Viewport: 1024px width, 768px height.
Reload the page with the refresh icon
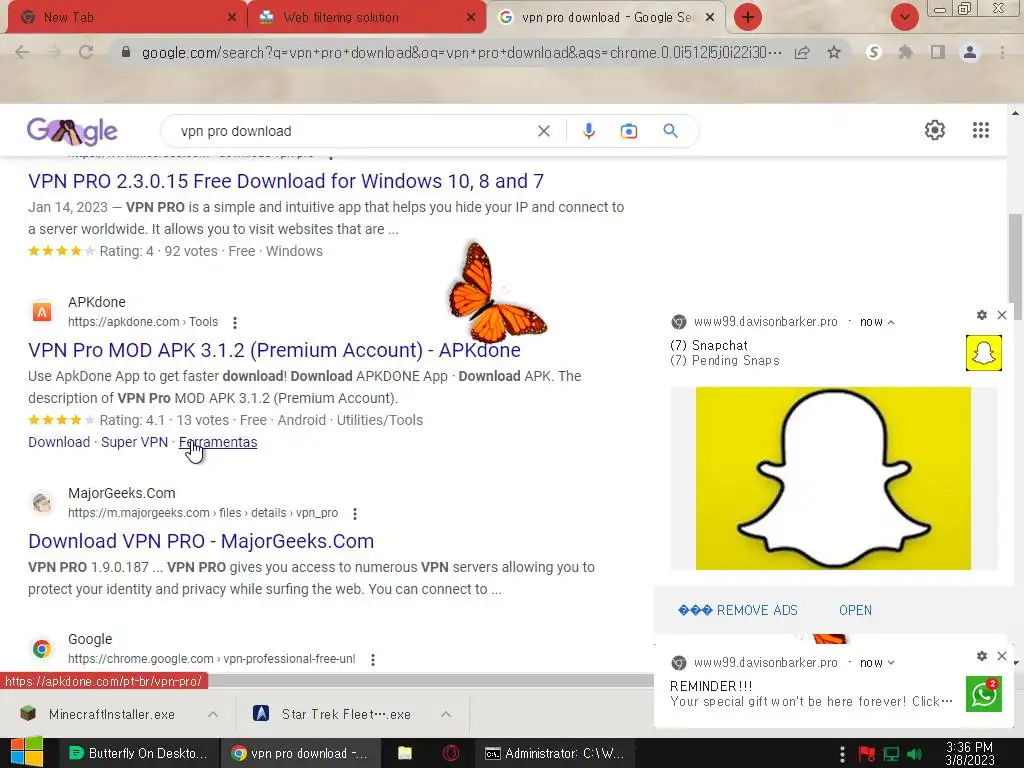86,53
